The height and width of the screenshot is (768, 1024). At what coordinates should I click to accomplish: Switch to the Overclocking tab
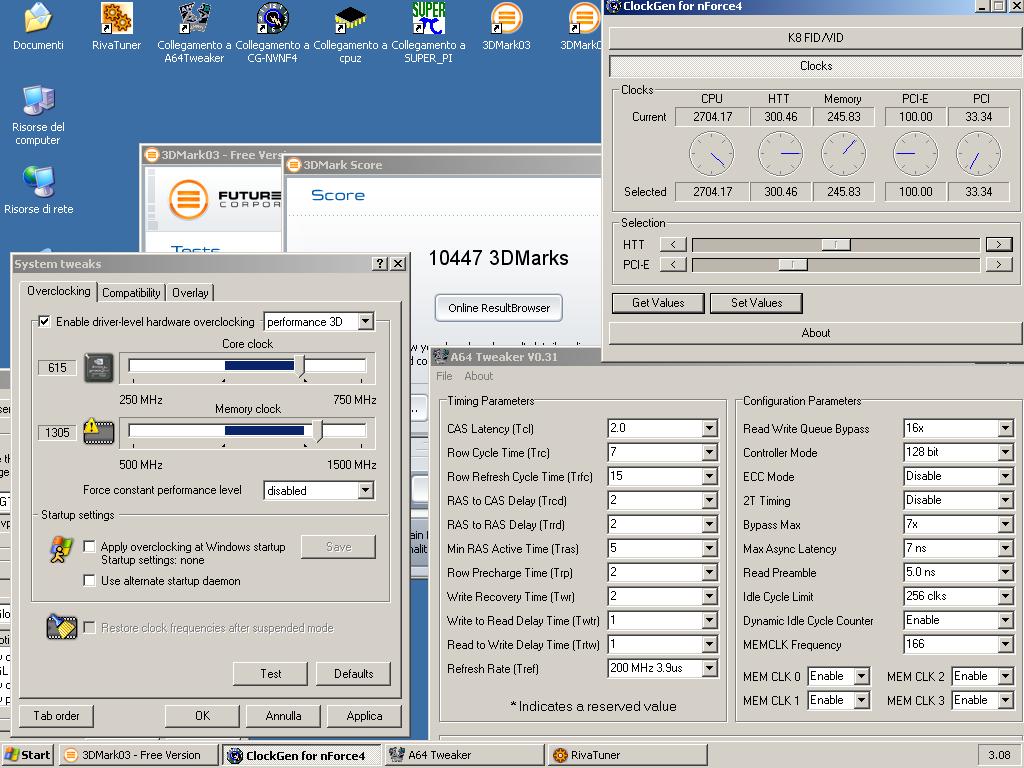[x=59, y=291]
